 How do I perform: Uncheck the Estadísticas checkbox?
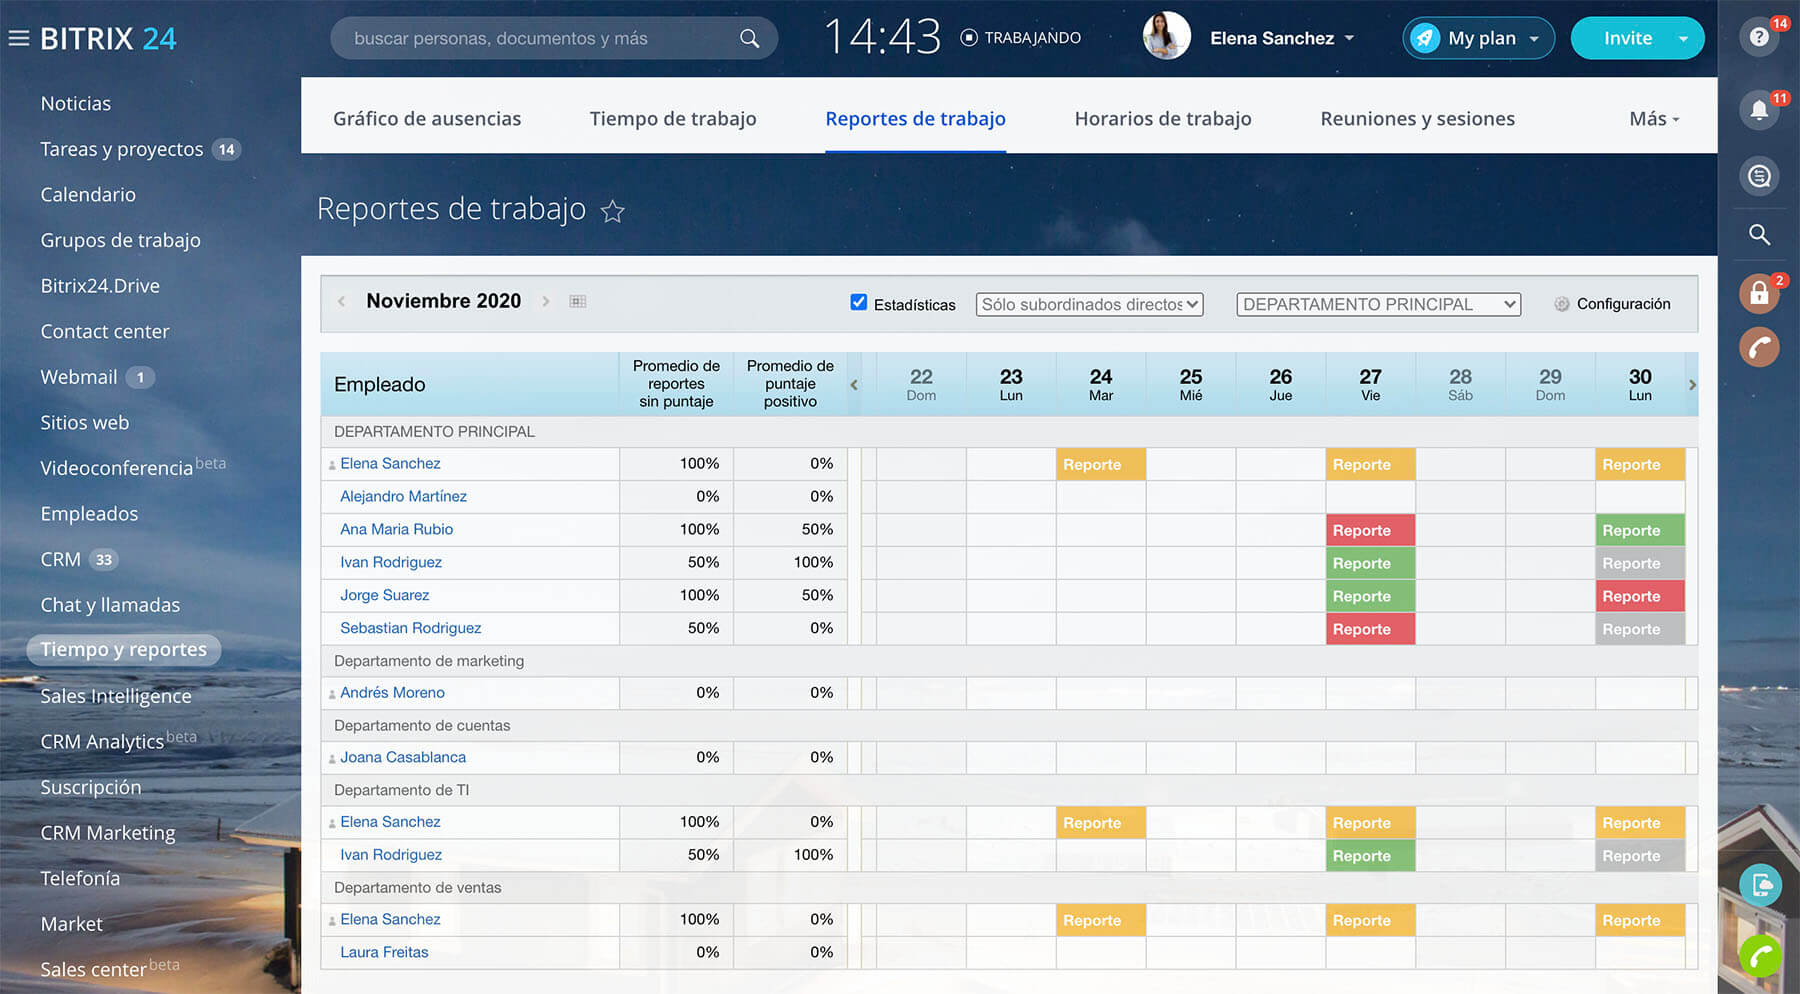tap(858, 302)
